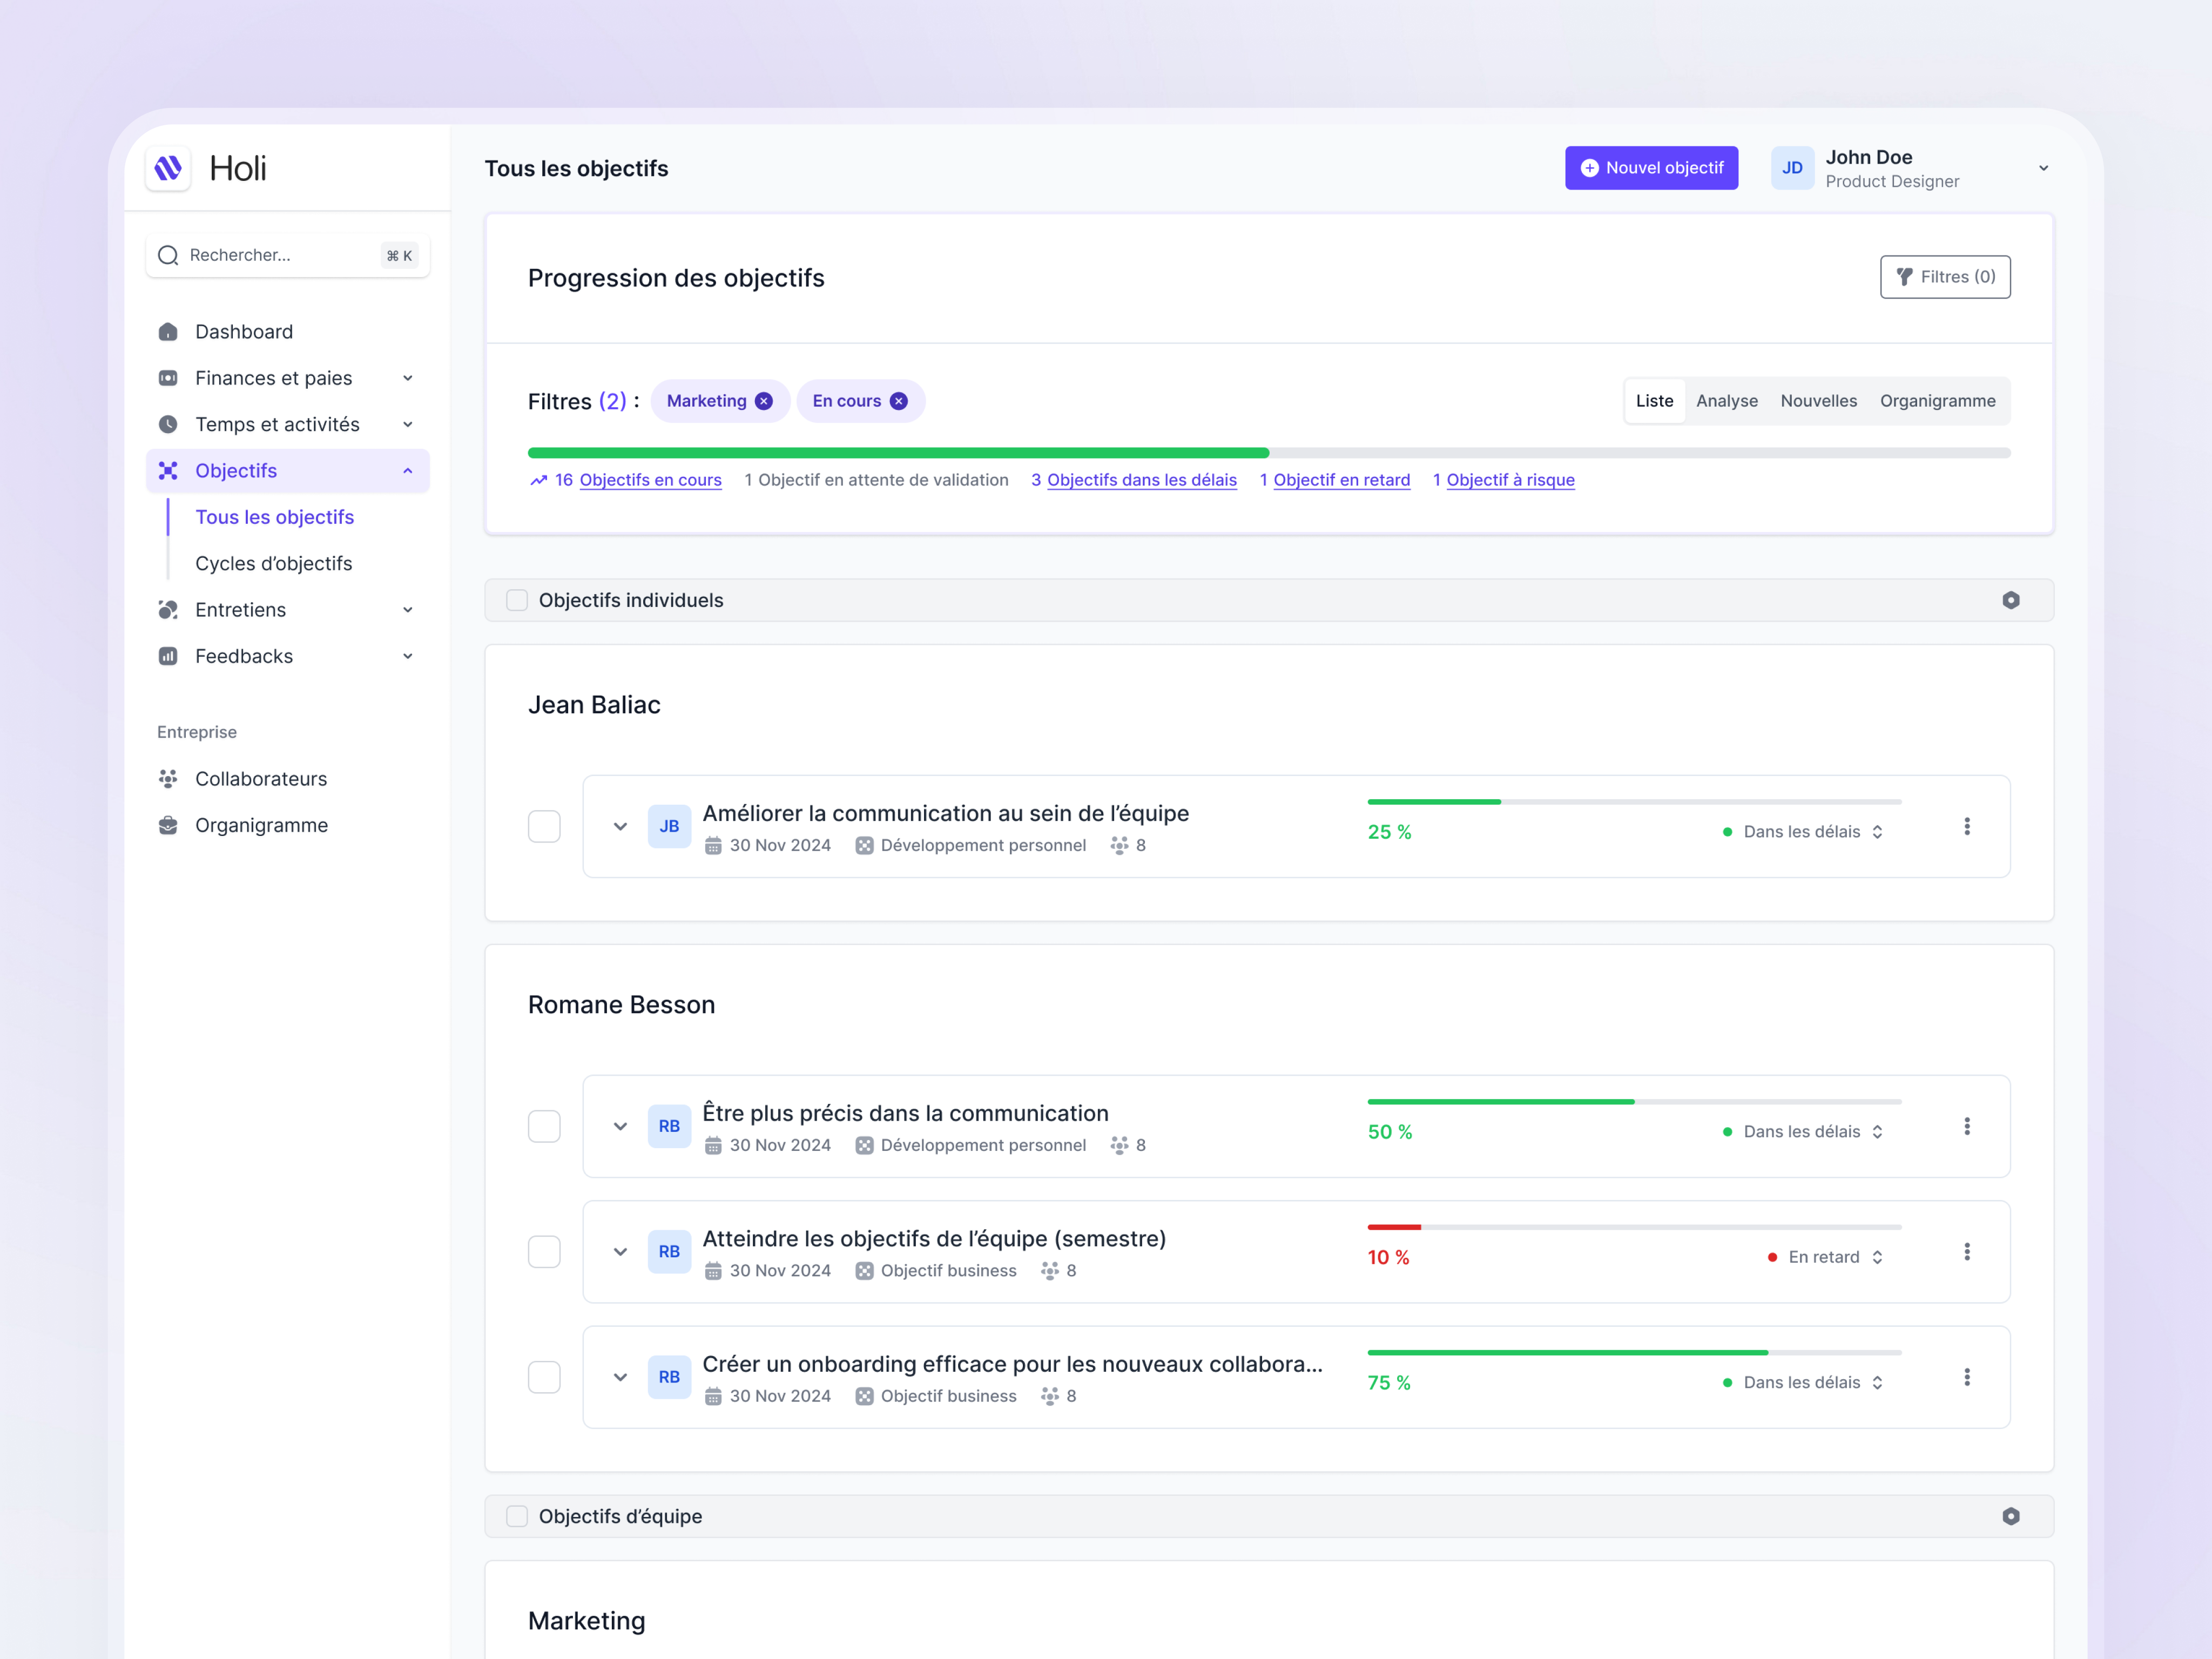Click the Finances et paies icon
Viewport: 2212px width, 1659px height.
point(168,378)
